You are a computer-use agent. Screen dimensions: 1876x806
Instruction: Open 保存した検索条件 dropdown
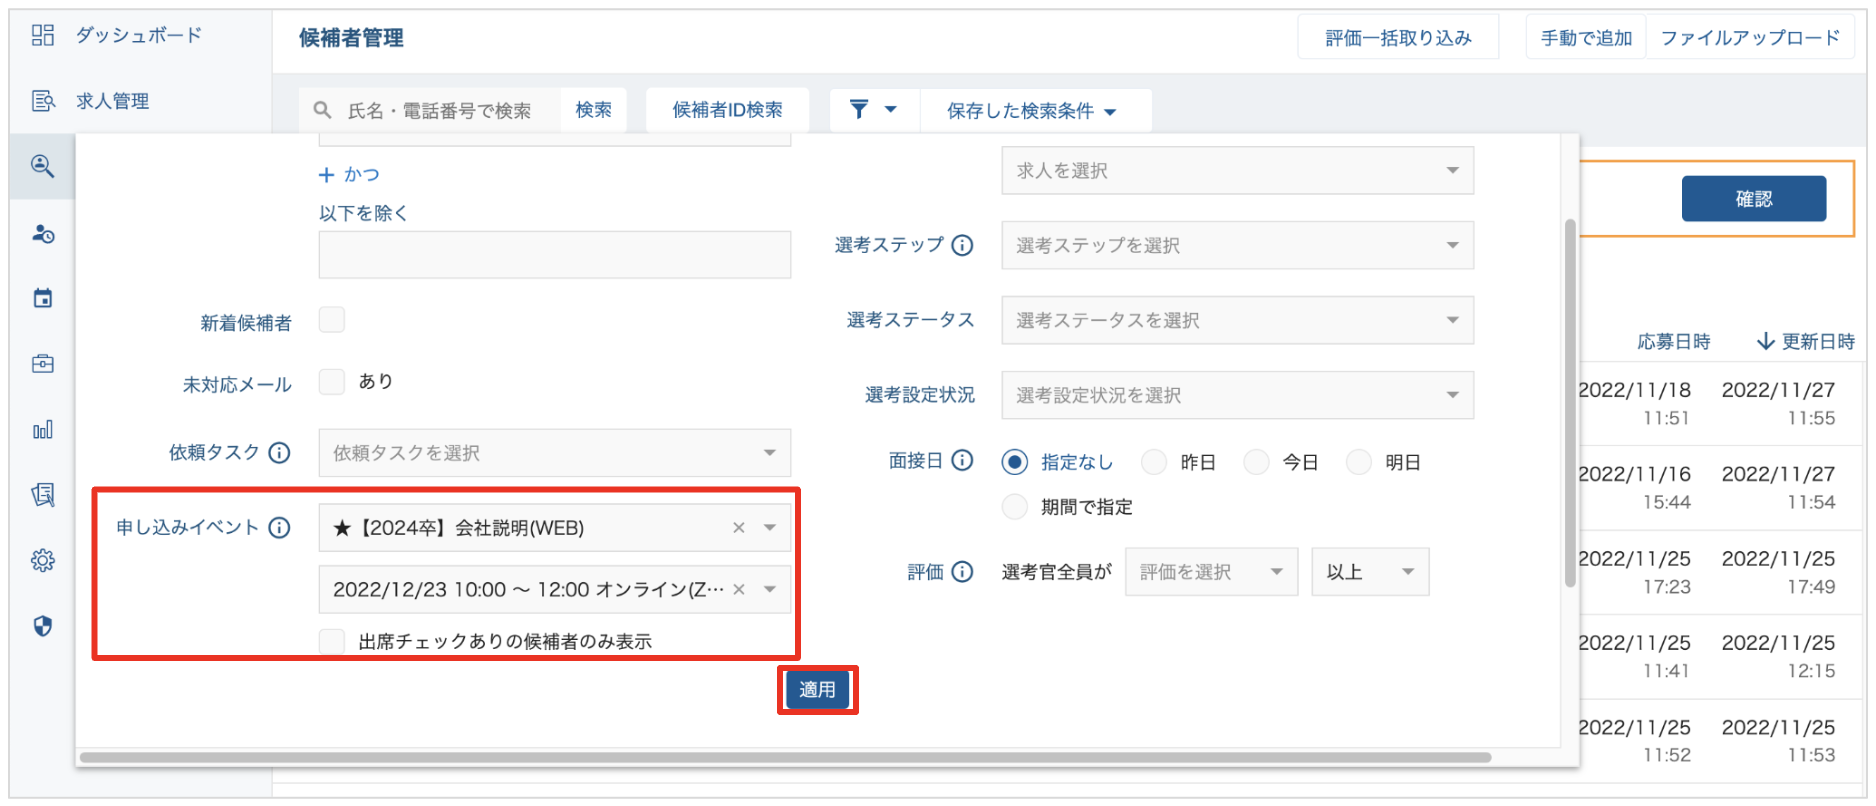[1031, 110]
